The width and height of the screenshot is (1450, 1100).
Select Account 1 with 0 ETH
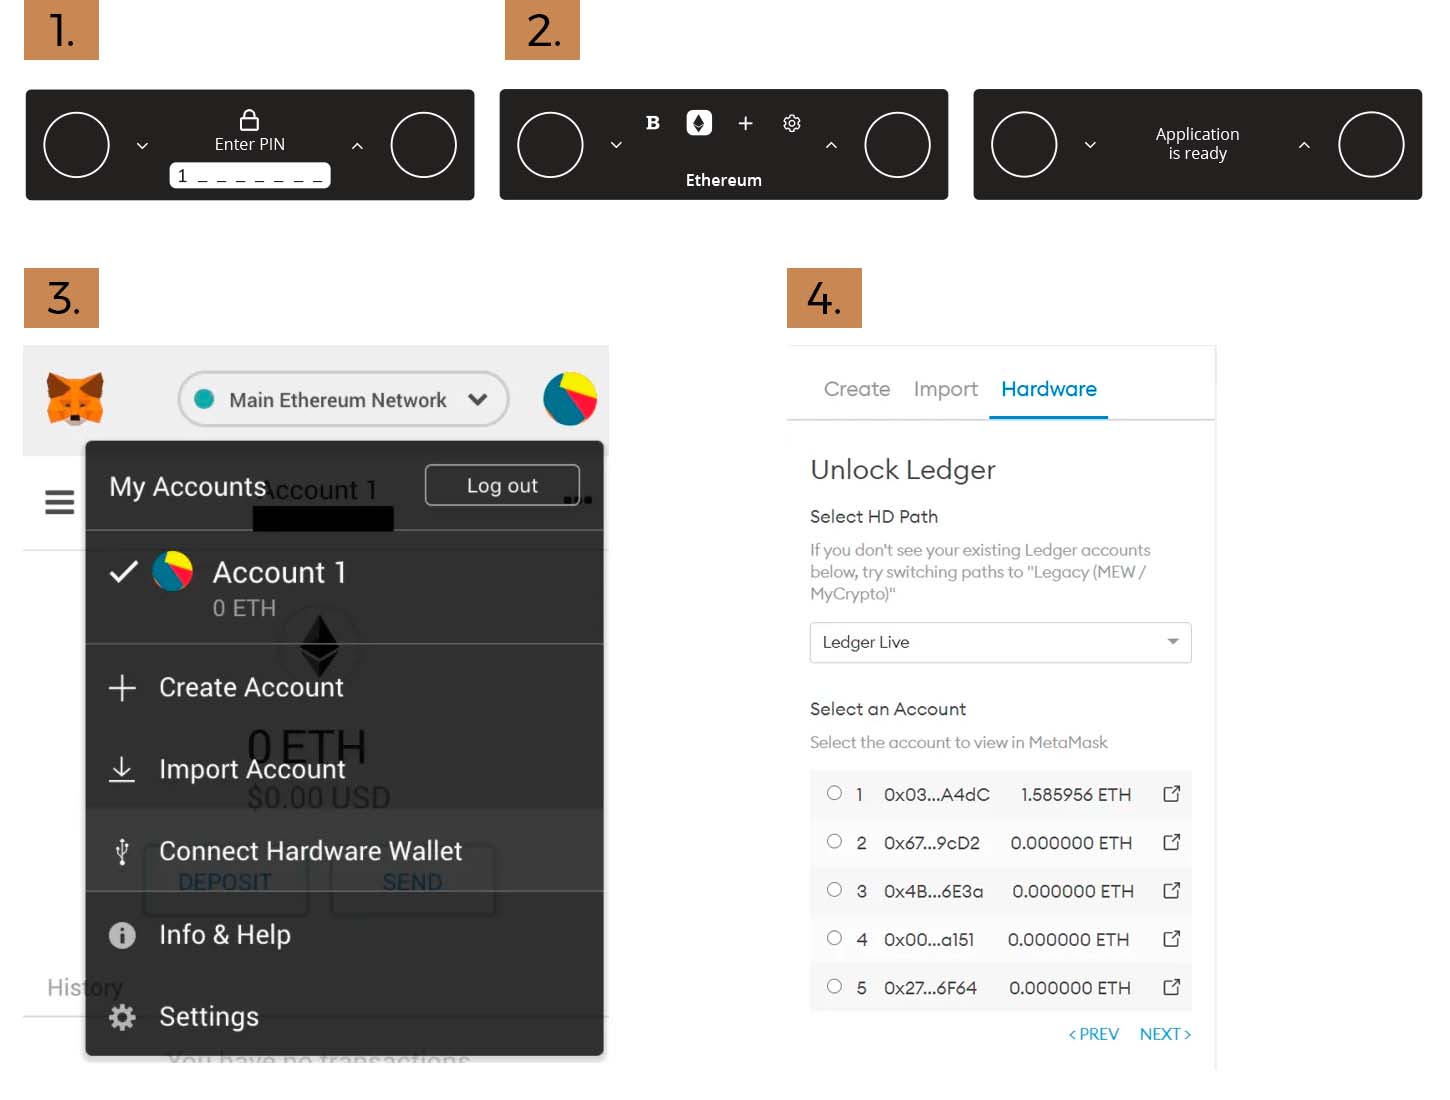point(345,587)
